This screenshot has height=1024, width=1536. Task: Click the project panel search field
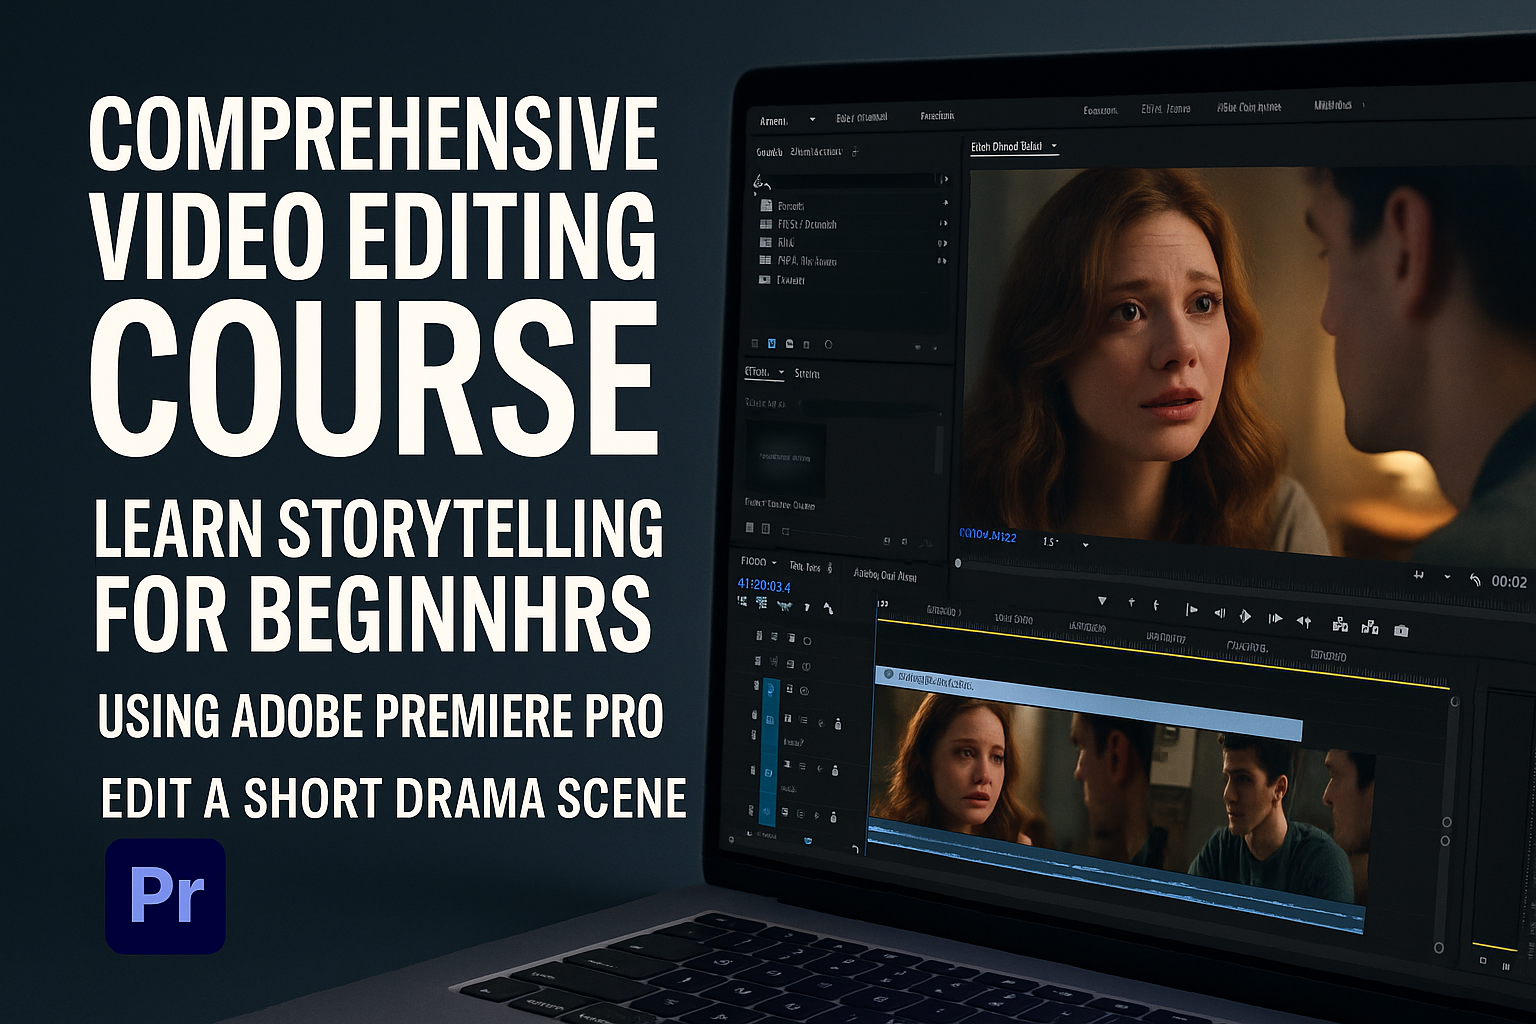click(858, 181)
